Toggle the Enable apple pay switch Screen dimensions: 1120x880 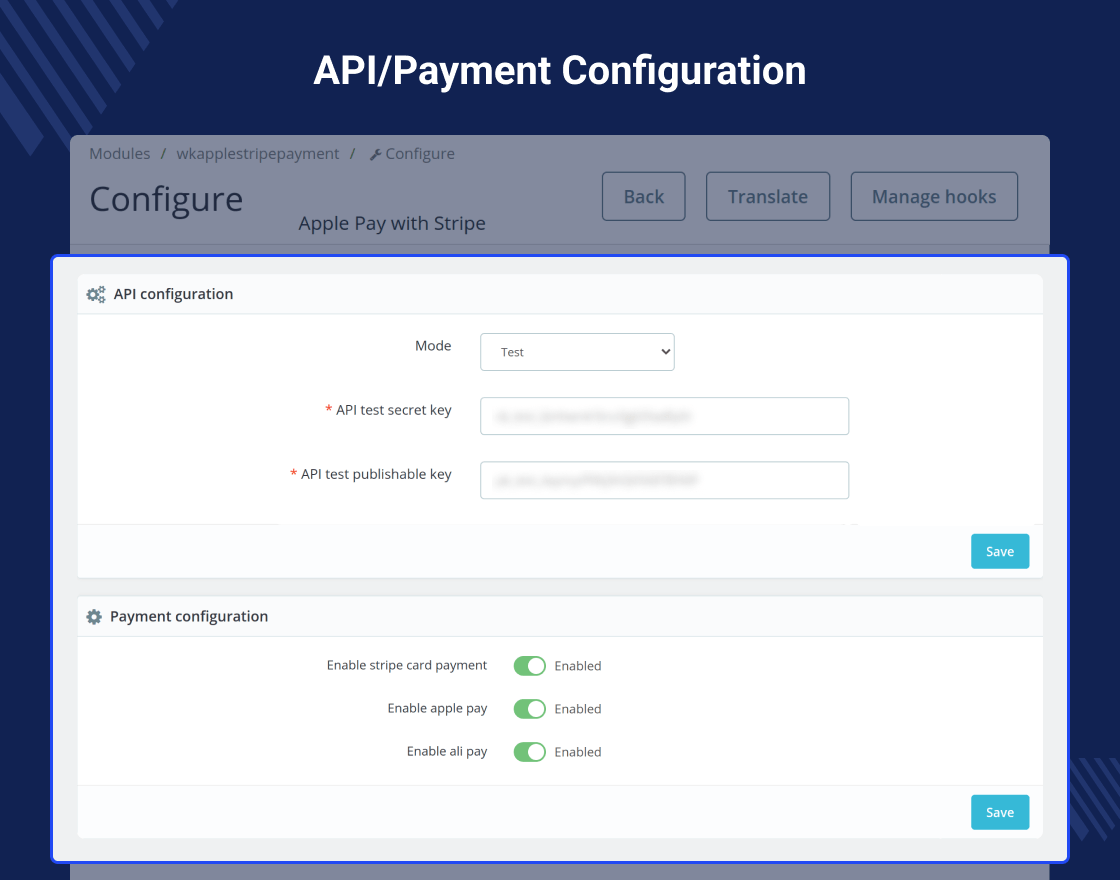529,709
